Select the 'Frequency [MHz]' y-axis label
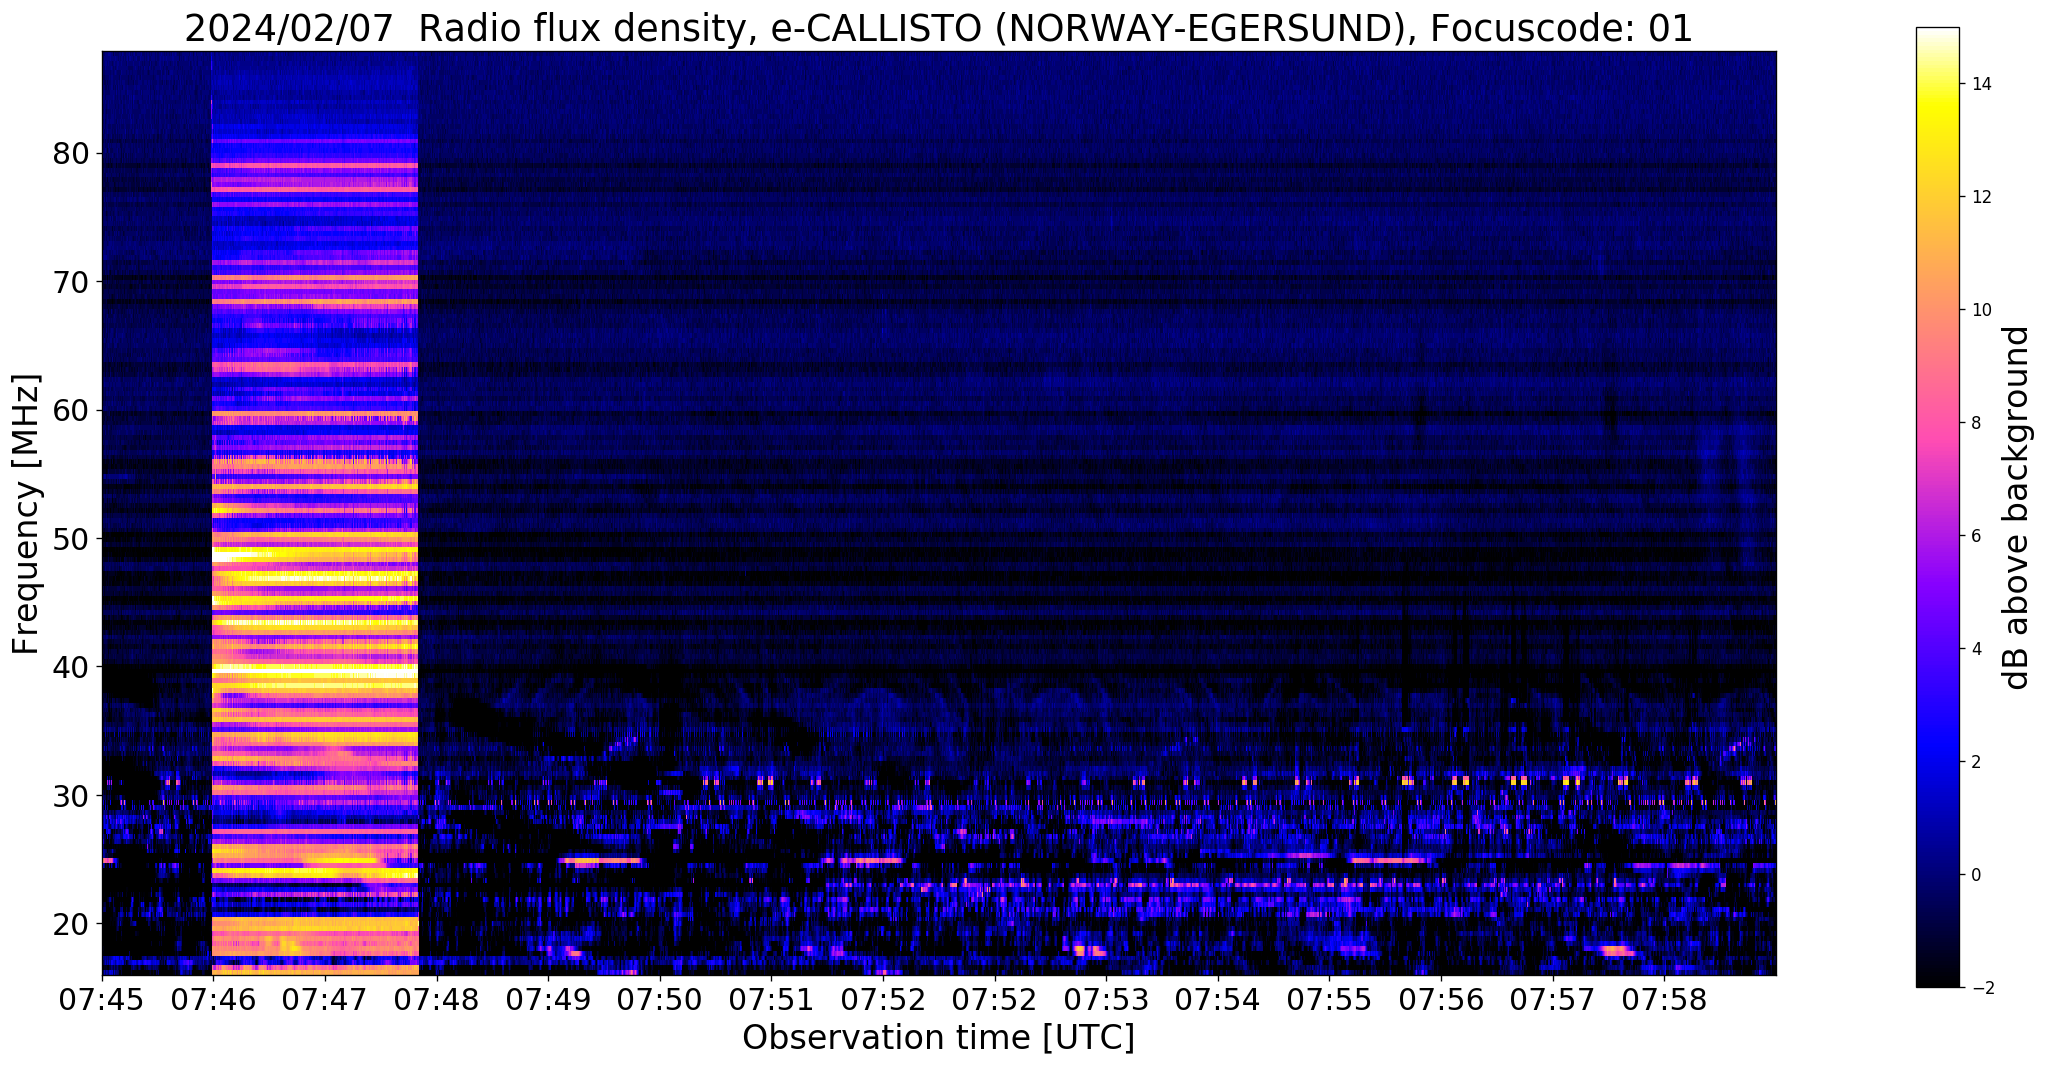Image resolution: width=2047 pixels, height=1067 pixels. click(x=26, y=514)
